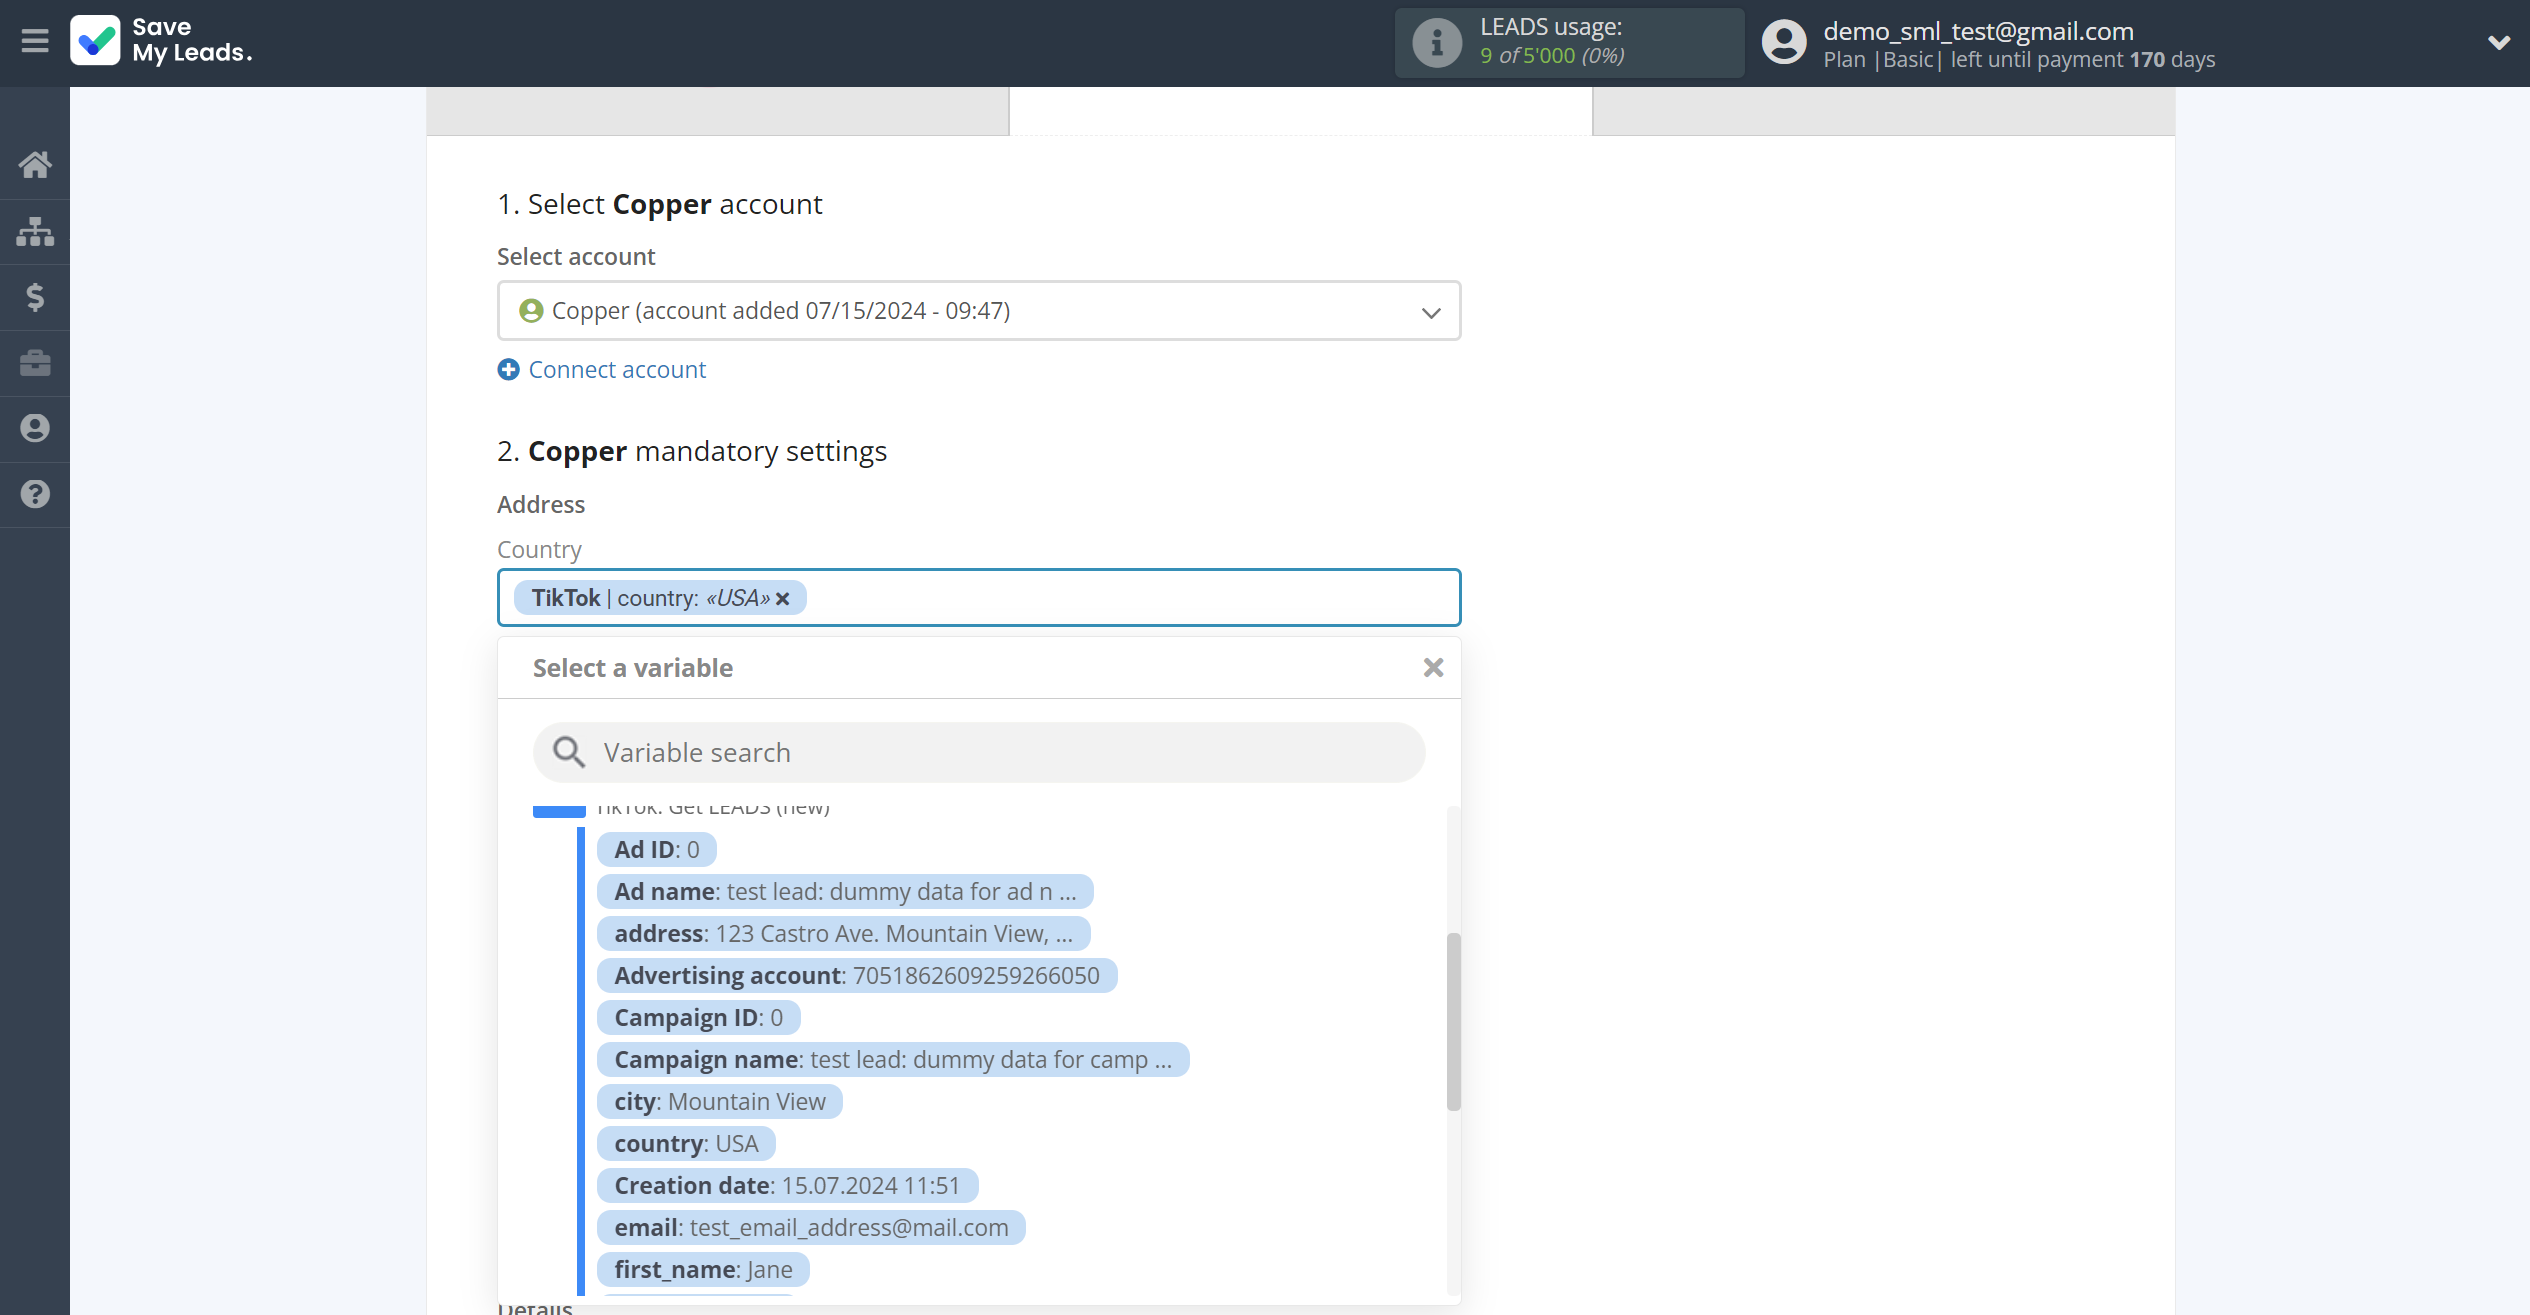Click the demo_sml_test@gmail.com account text
The image size is (2530, 1315).
tap(1978, 31)
